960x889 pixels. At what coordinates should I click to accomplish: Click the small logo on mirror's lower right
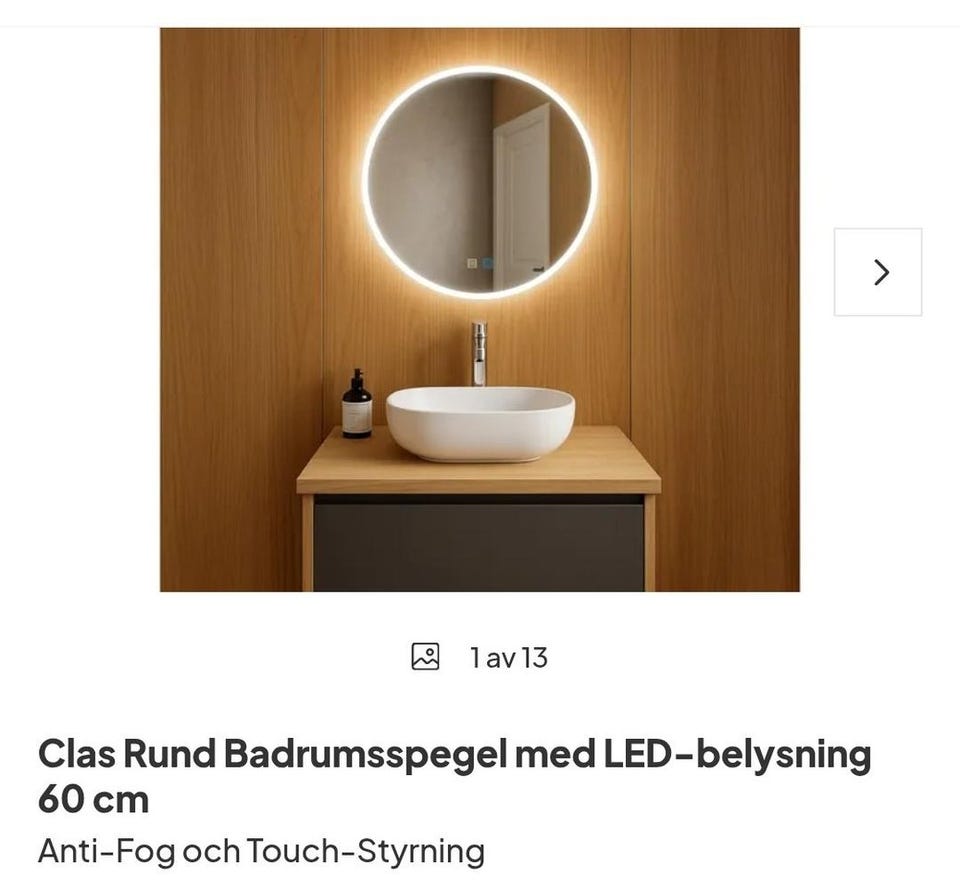[x=538, y=268]
